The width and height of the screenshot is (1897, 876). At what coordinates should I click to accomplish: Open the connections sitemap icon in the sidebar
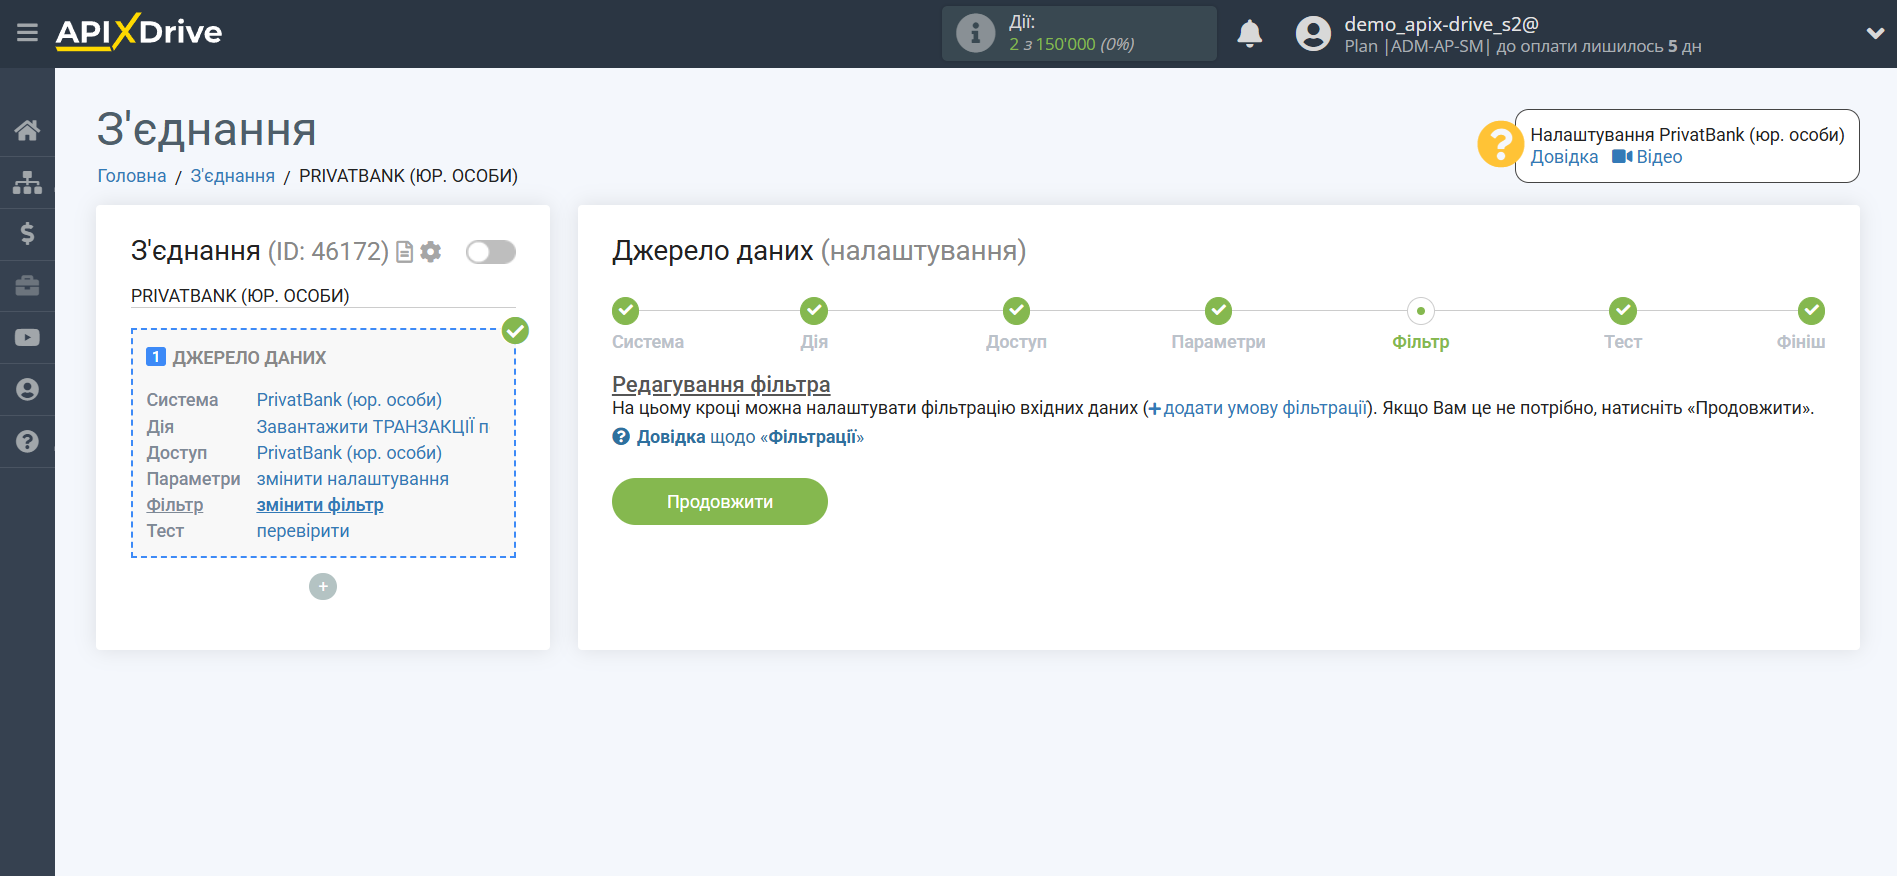(27, 182)
